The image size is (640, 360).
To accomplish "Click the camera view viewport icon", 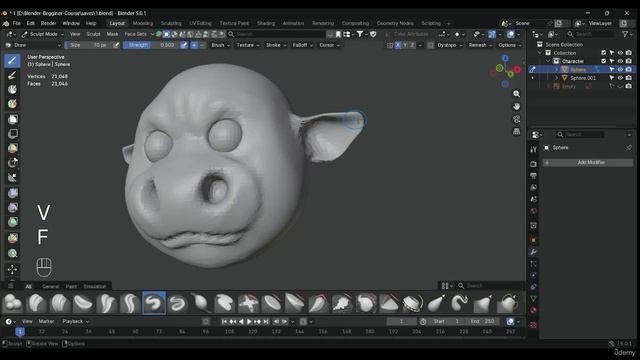I will [x=516, y=119].
